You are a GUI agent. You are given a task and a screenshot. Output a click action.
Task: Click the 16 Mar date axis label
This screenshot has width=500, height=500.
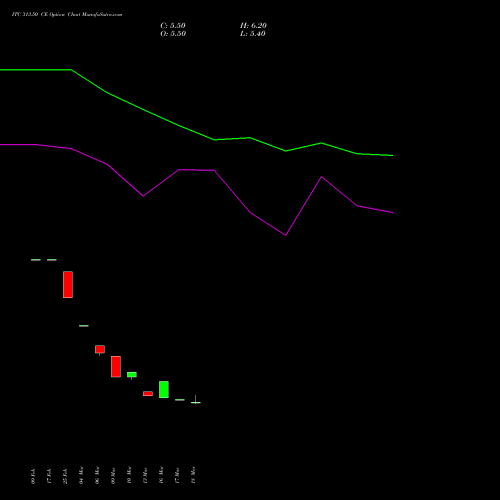[x=161, y=475]
